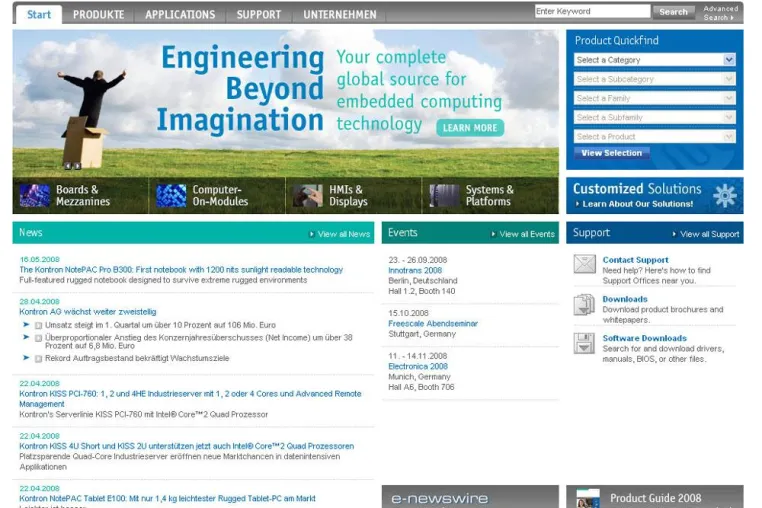Click the Hall A6, Booth 706 text

[x=421, y=387]
